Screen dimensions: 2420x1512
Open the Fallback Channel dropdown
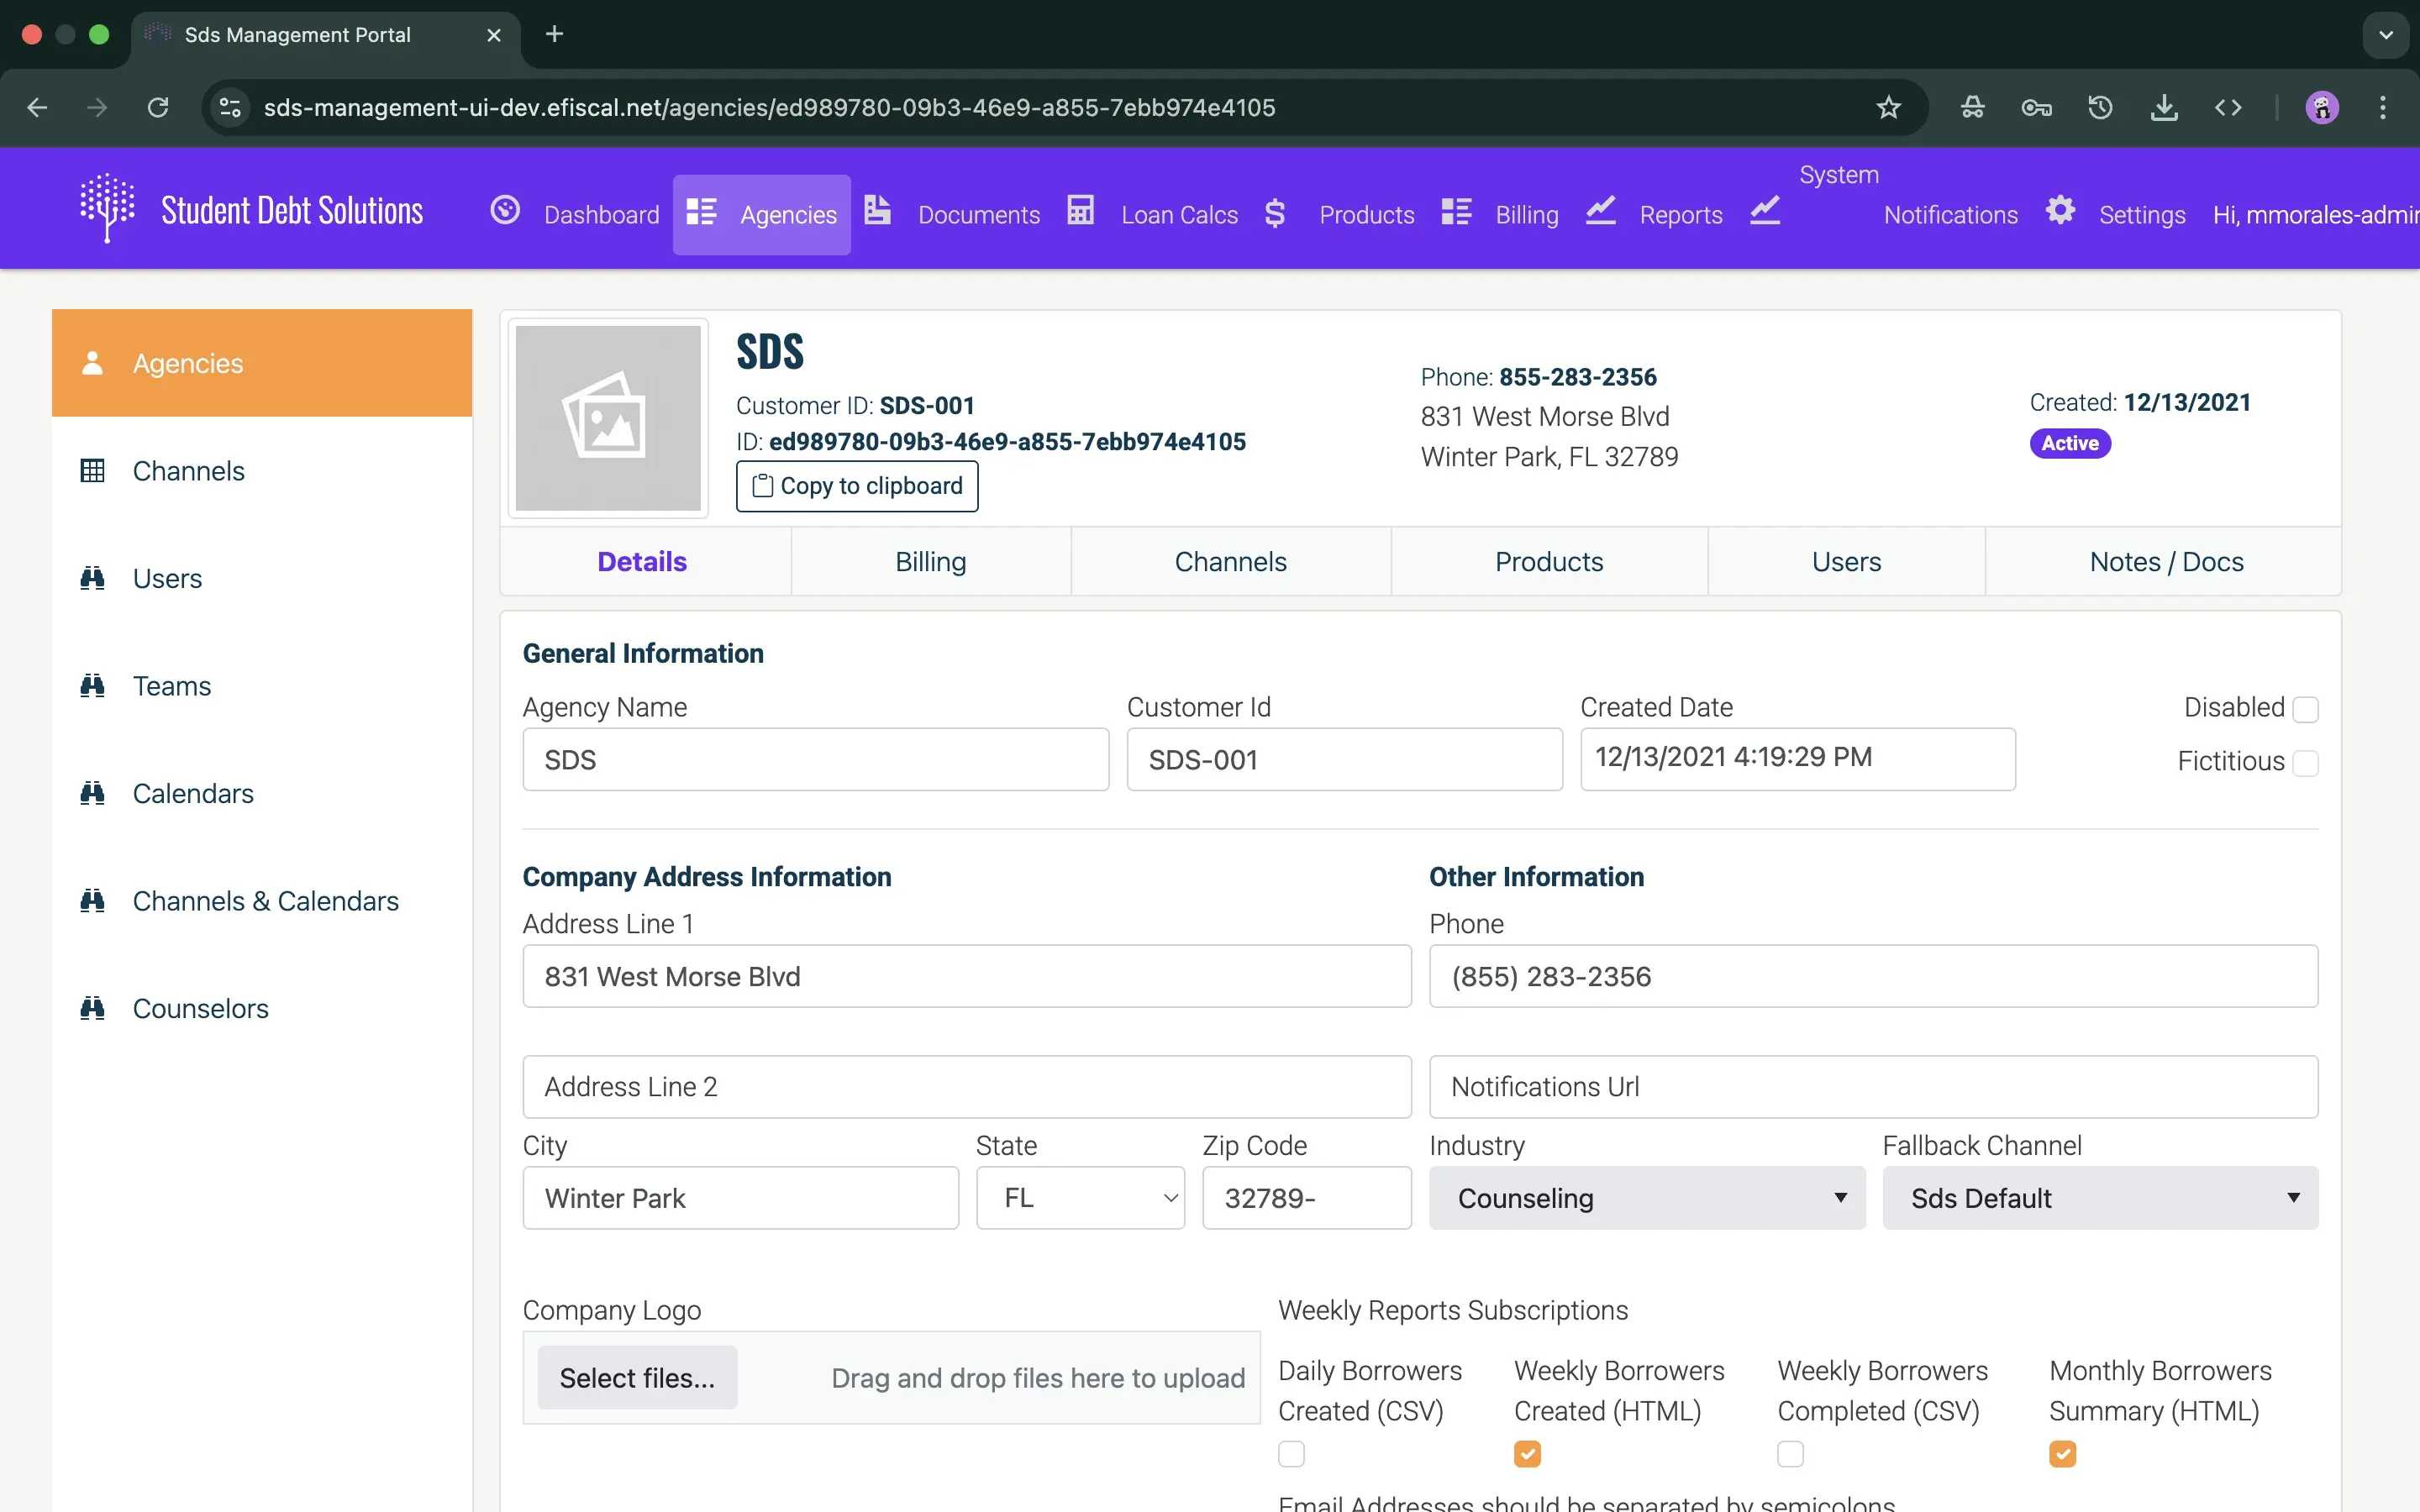point(2100,1198)
